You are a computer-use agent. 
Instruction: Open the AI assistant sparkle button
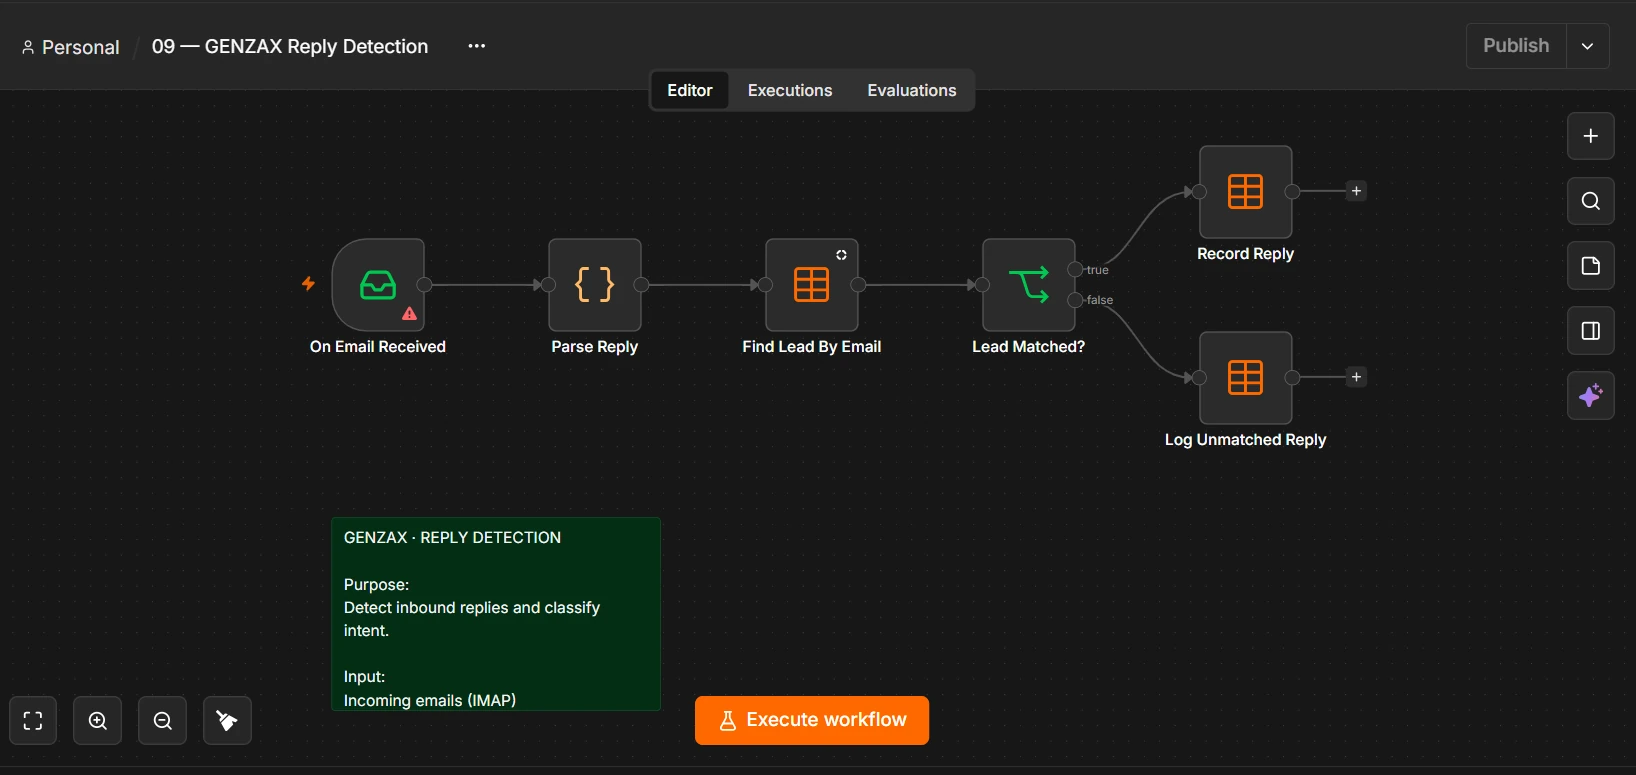point(1591,396)
